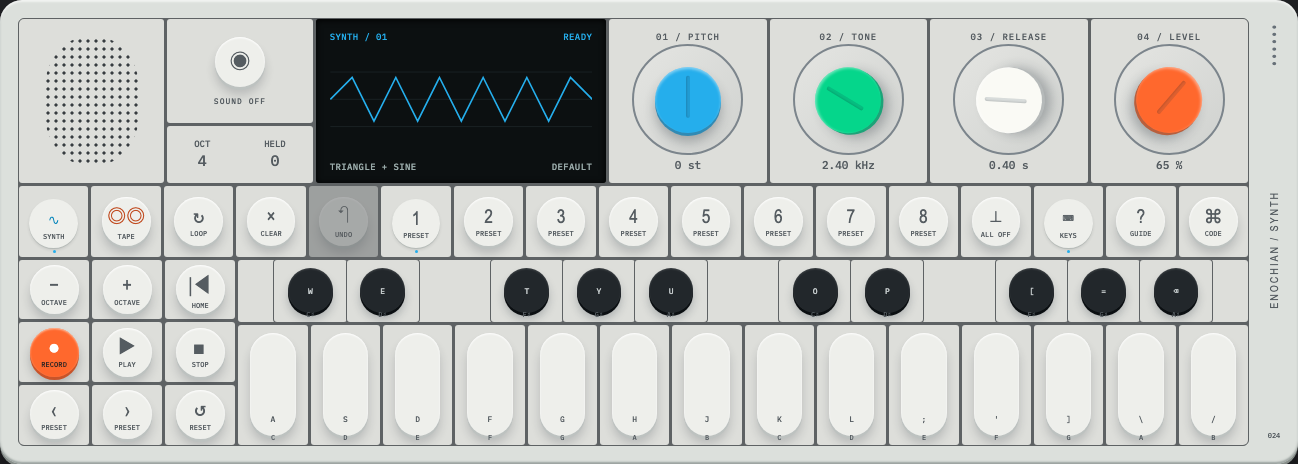Play the white G key
The image size is (1298, 464).
coord(562,384)
